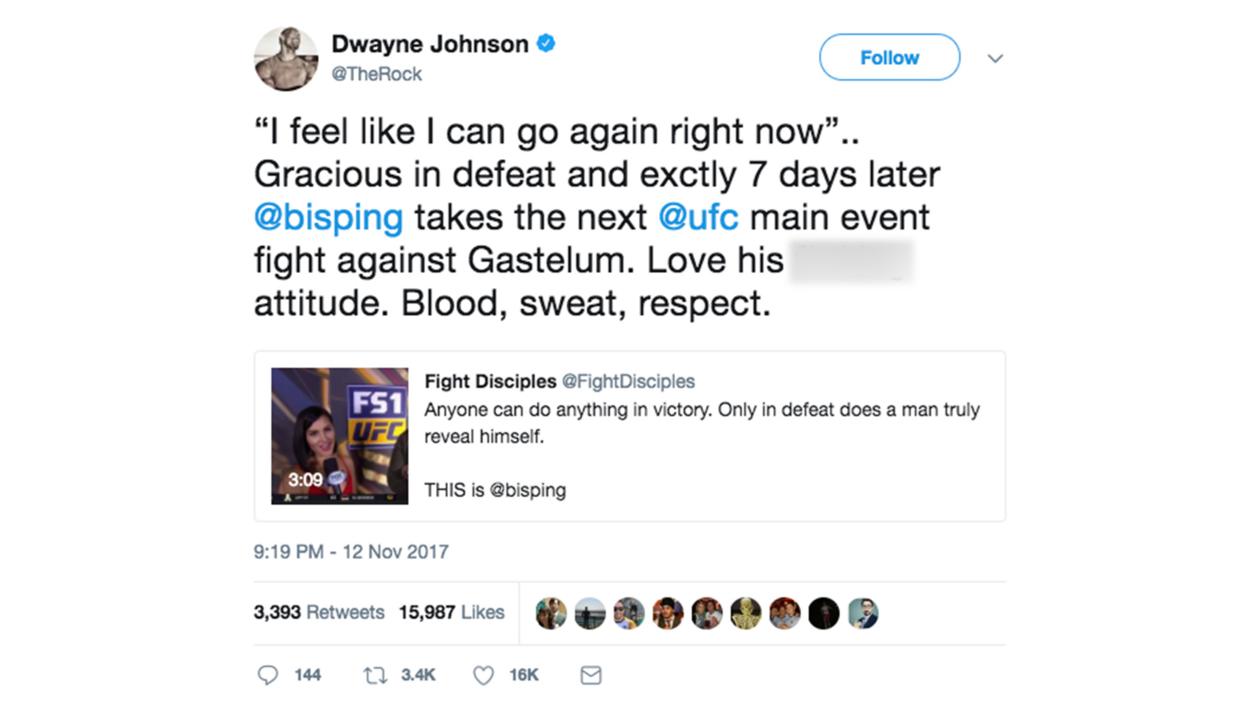Click the last liker avatar thumbnail
Screen dimensions: 1248x702
(x=863, y=611)
